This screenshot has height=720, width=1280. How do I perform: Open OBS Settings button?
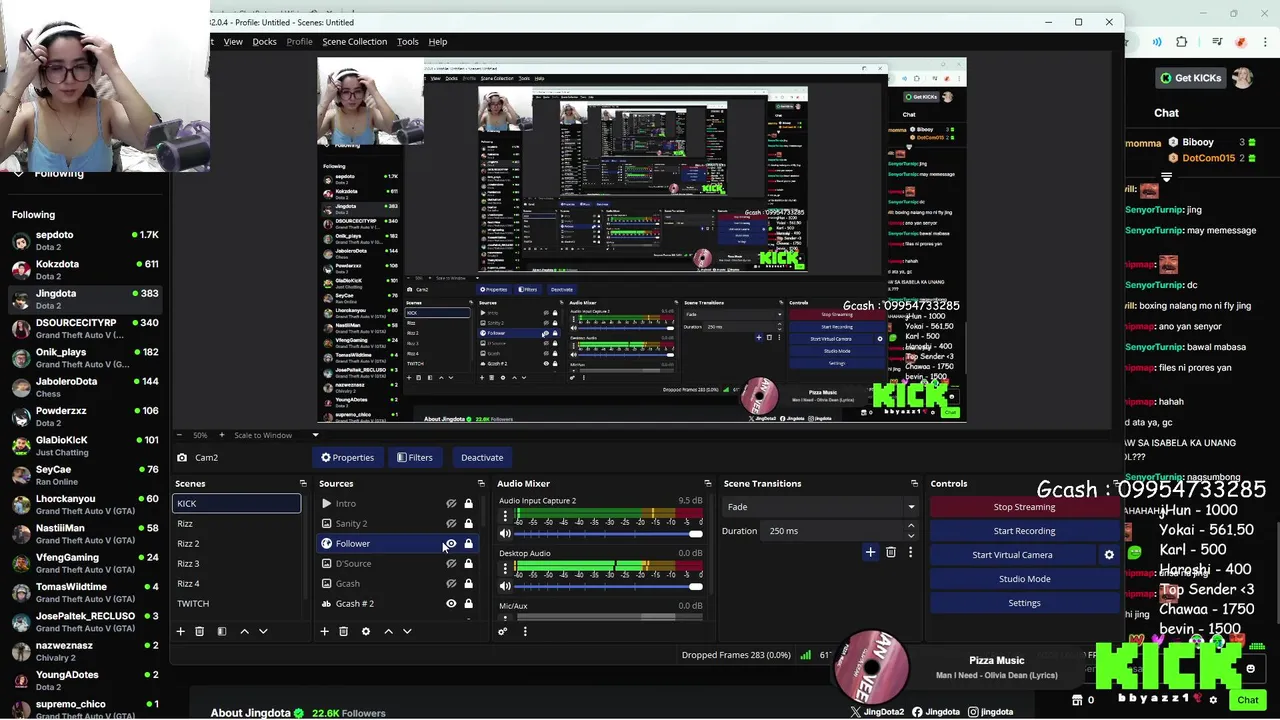(x=1024, y=603)
